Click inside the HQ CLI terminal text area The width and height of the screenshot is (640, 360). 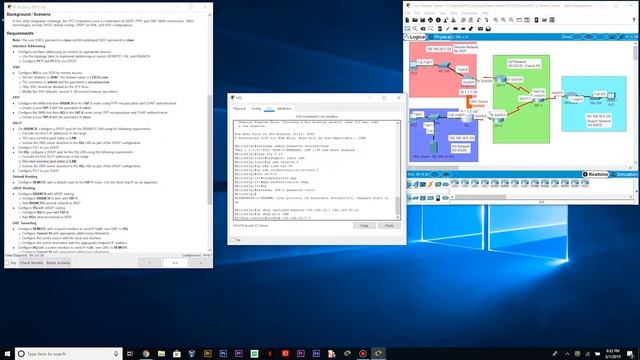click(x=315, y=170)
